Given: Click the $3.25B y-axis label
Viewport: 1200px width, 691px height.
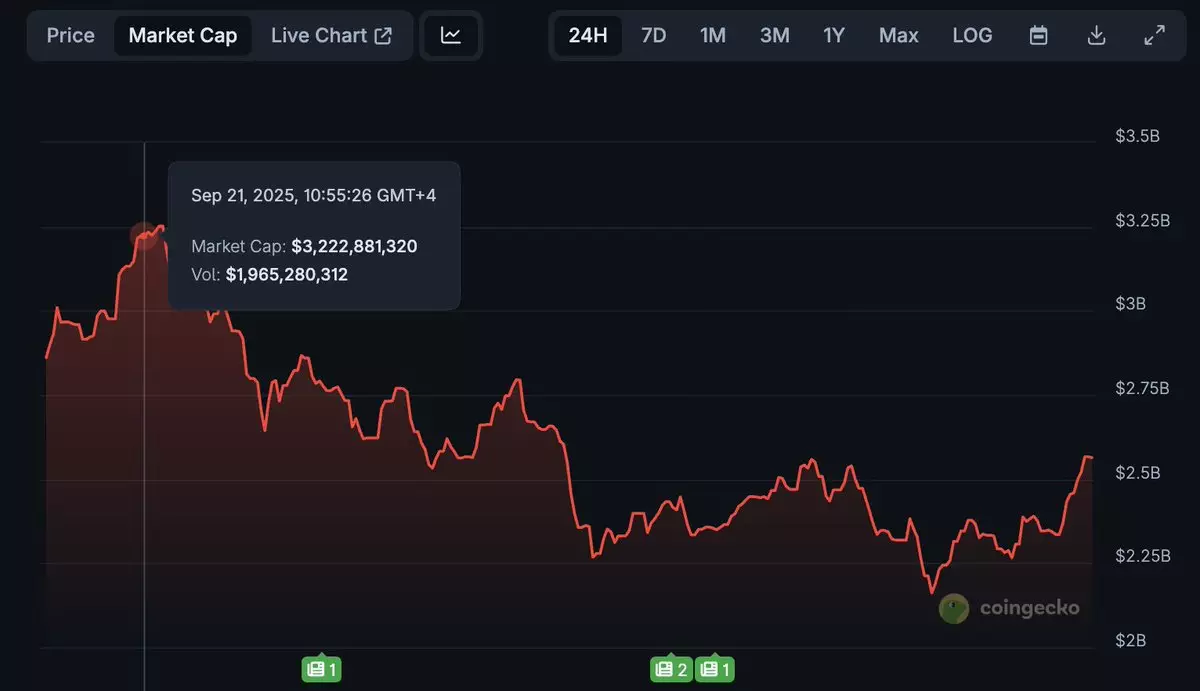Looking at the screenshot, I should pos(1142,220).
